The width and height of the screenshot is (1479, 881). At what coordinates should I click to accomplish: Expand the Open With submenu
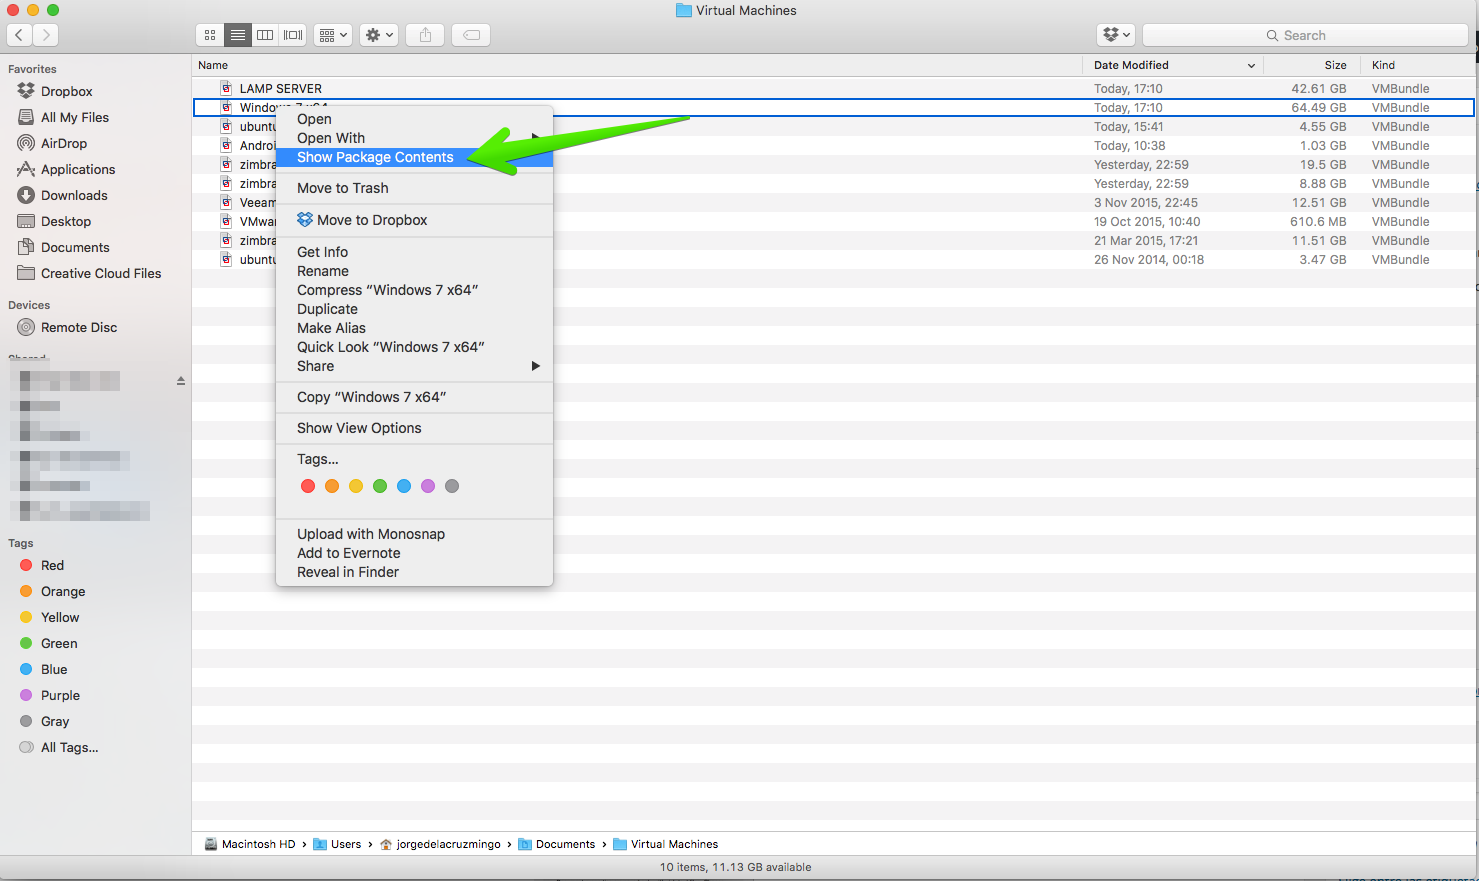coord(414,138)
